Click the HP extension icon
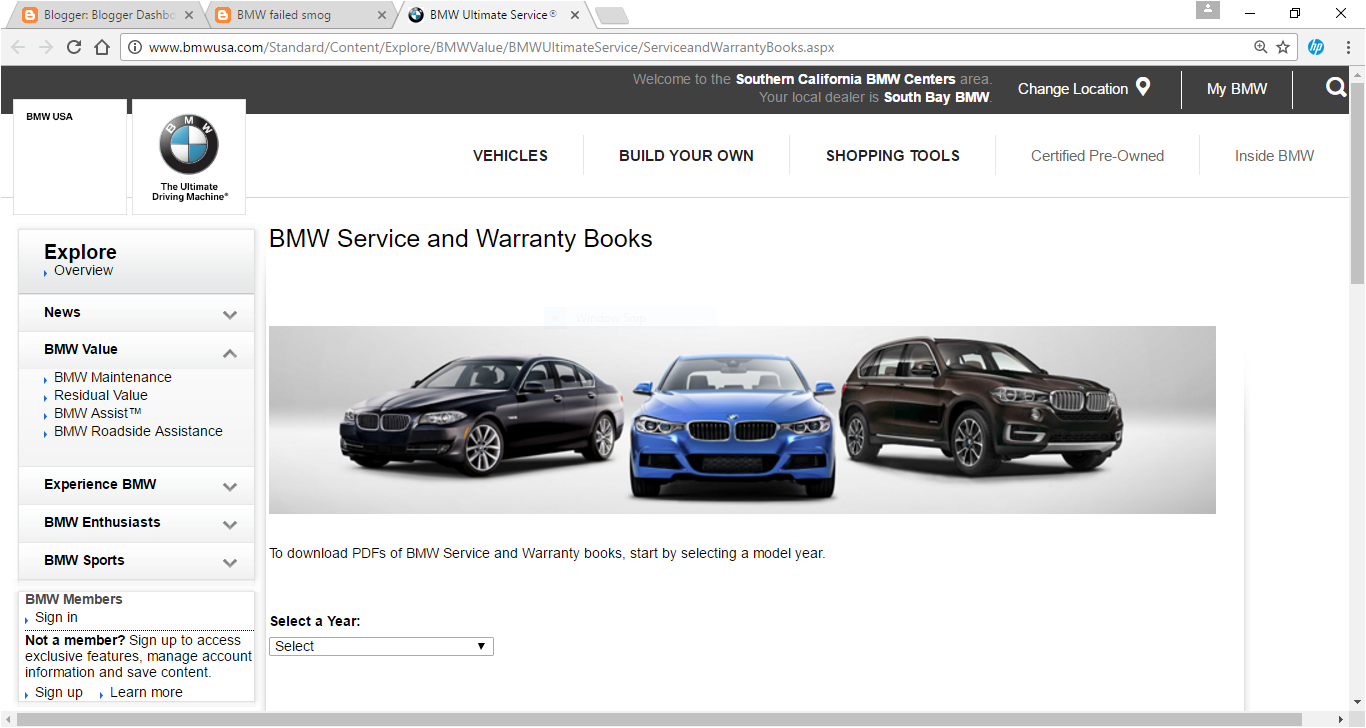 click(1316, 47)
